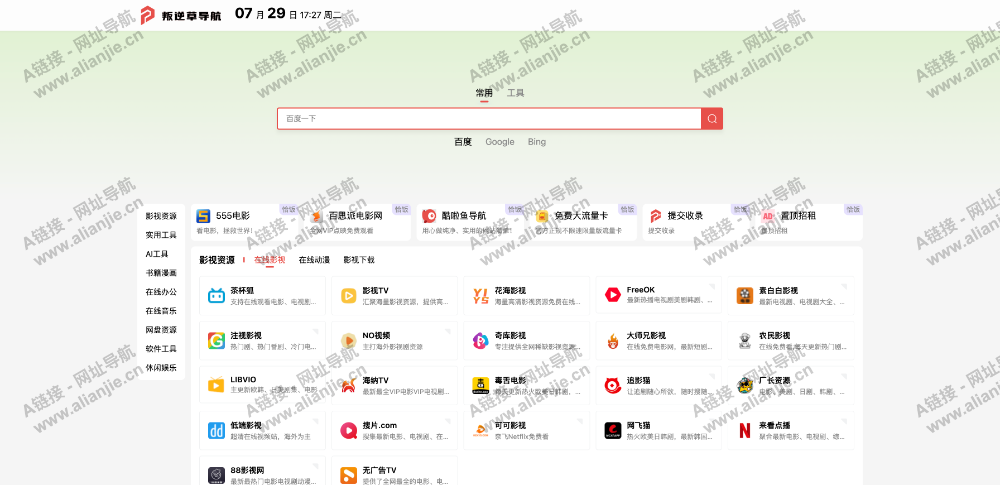Open the 大师兄影视 flame icon
This screenshot has height=485, width=1000.
pyautogui.click(x=613, y=341)
